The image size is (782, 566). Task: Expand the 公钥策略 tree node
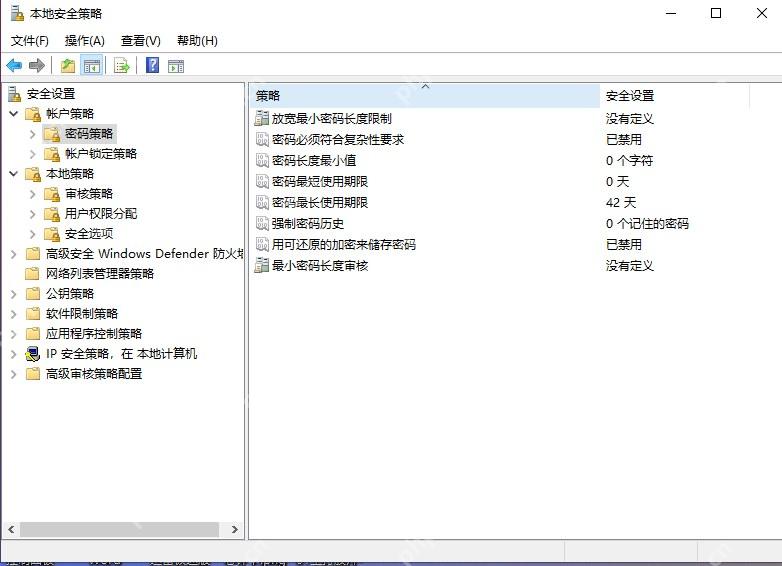click(13, 294)
